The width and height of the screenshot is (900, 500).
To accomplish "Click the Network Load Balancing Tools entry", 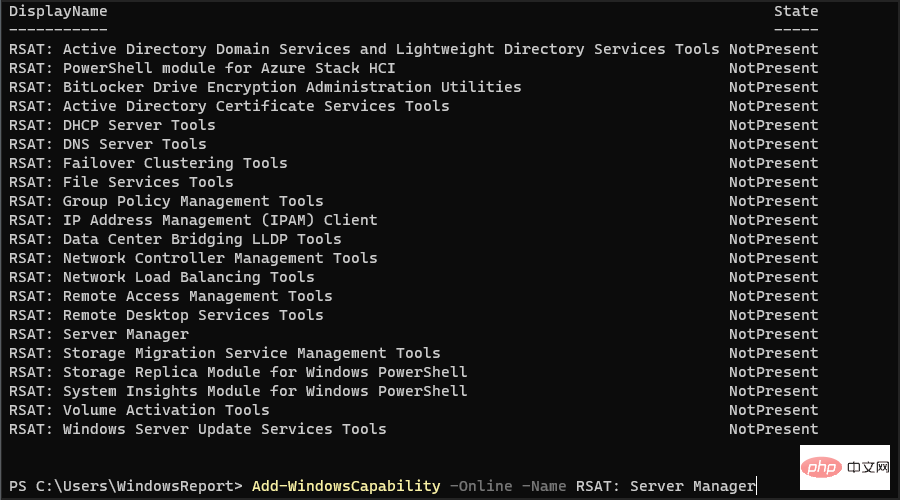I will [161, 277].
